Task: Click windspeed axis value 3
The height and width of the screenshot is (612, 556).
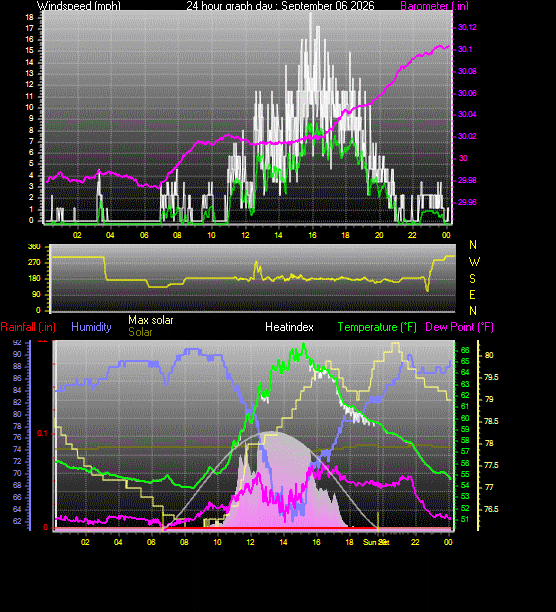Action: (31, 187)
